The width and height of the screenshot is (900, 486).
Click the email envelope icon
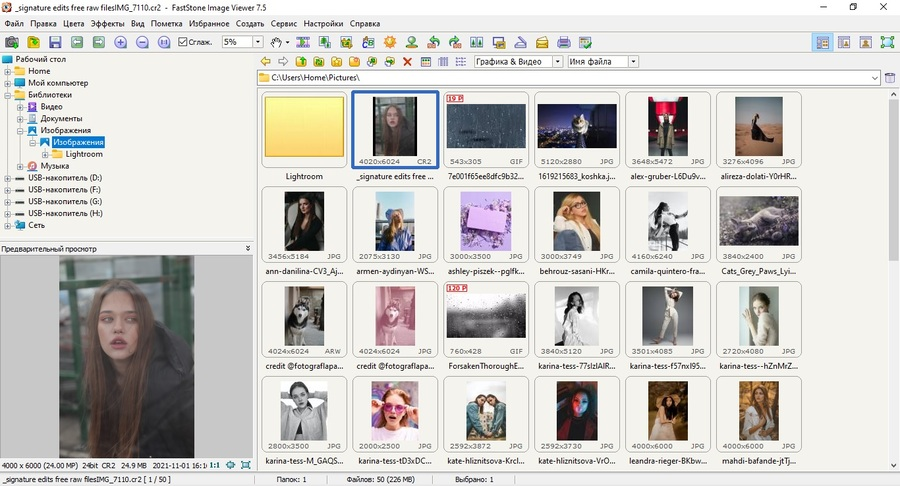point(542,42)
